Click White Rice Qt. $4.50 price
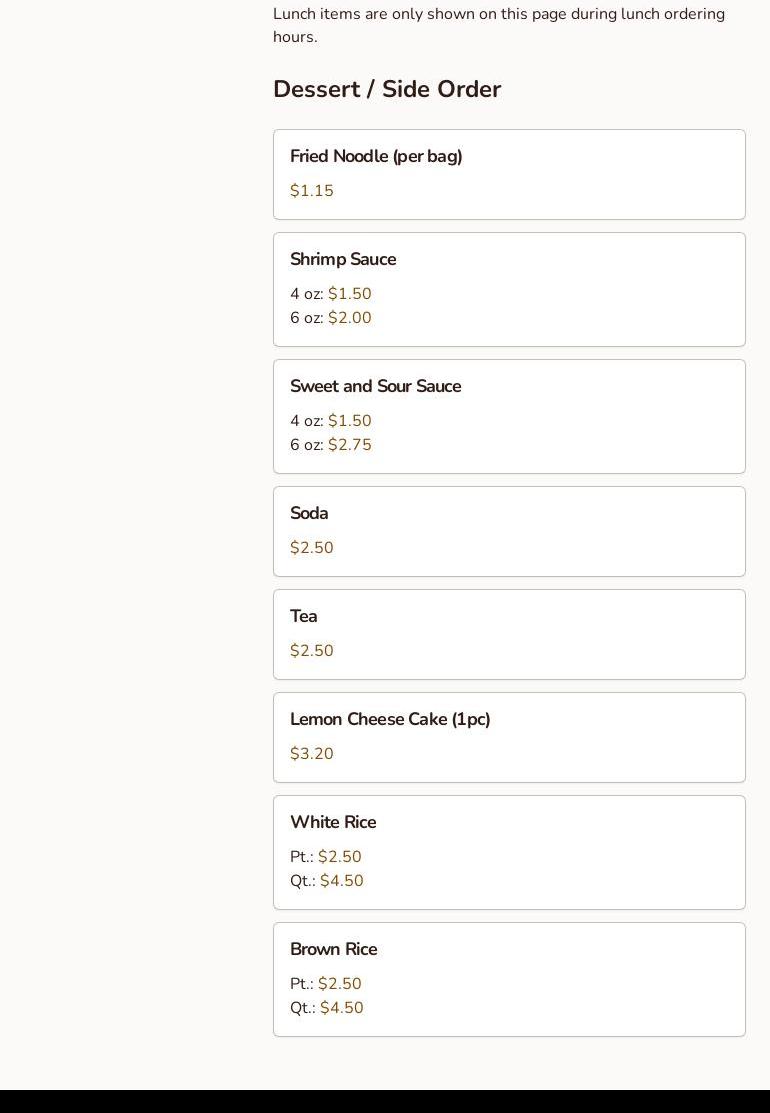Viewport: 770px width, 1113px height. (x=341, y=881)
